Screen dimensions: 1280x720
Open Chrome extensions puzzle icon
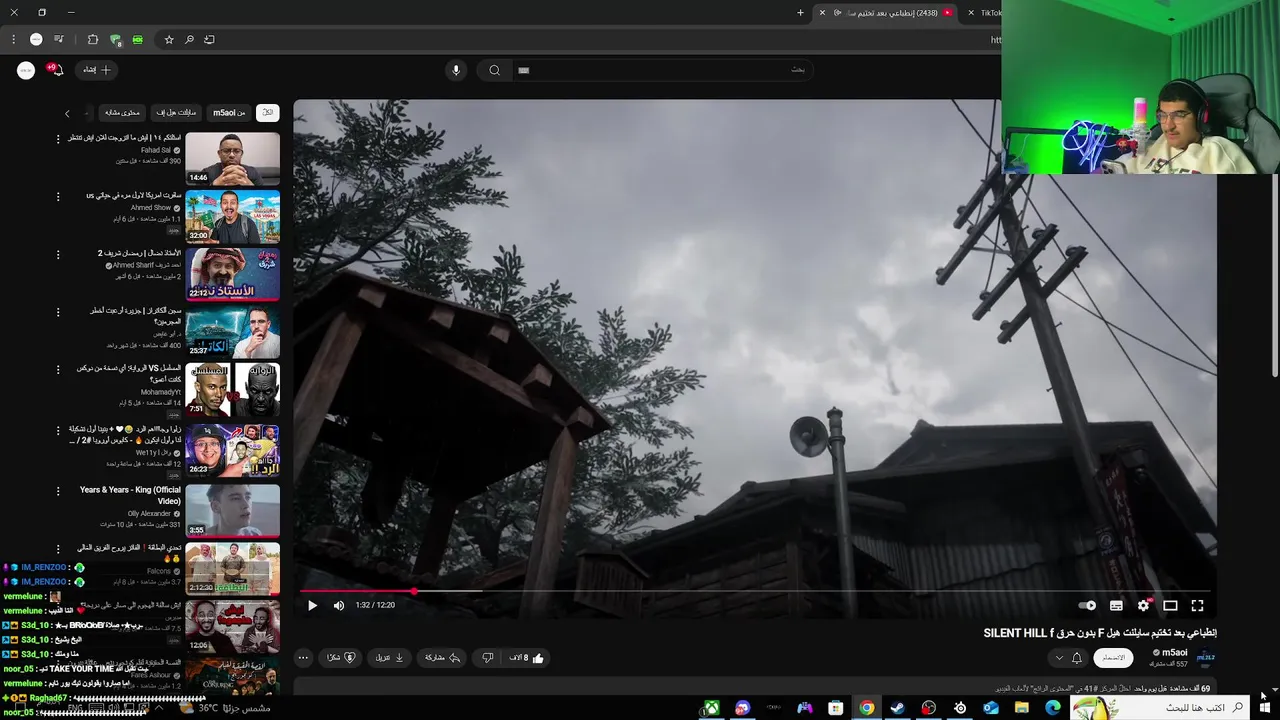pos(93,39)
